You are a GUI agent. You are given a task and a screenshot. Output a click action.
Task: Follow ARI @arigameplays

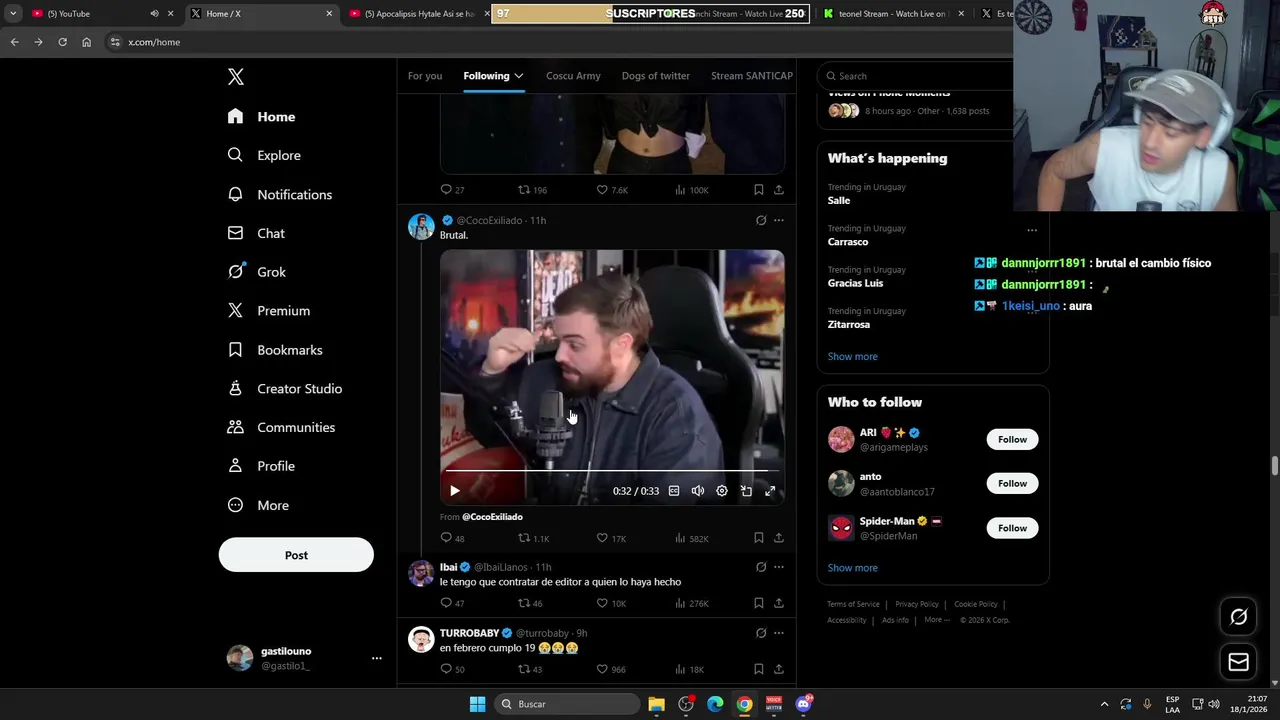[1012, 439]
